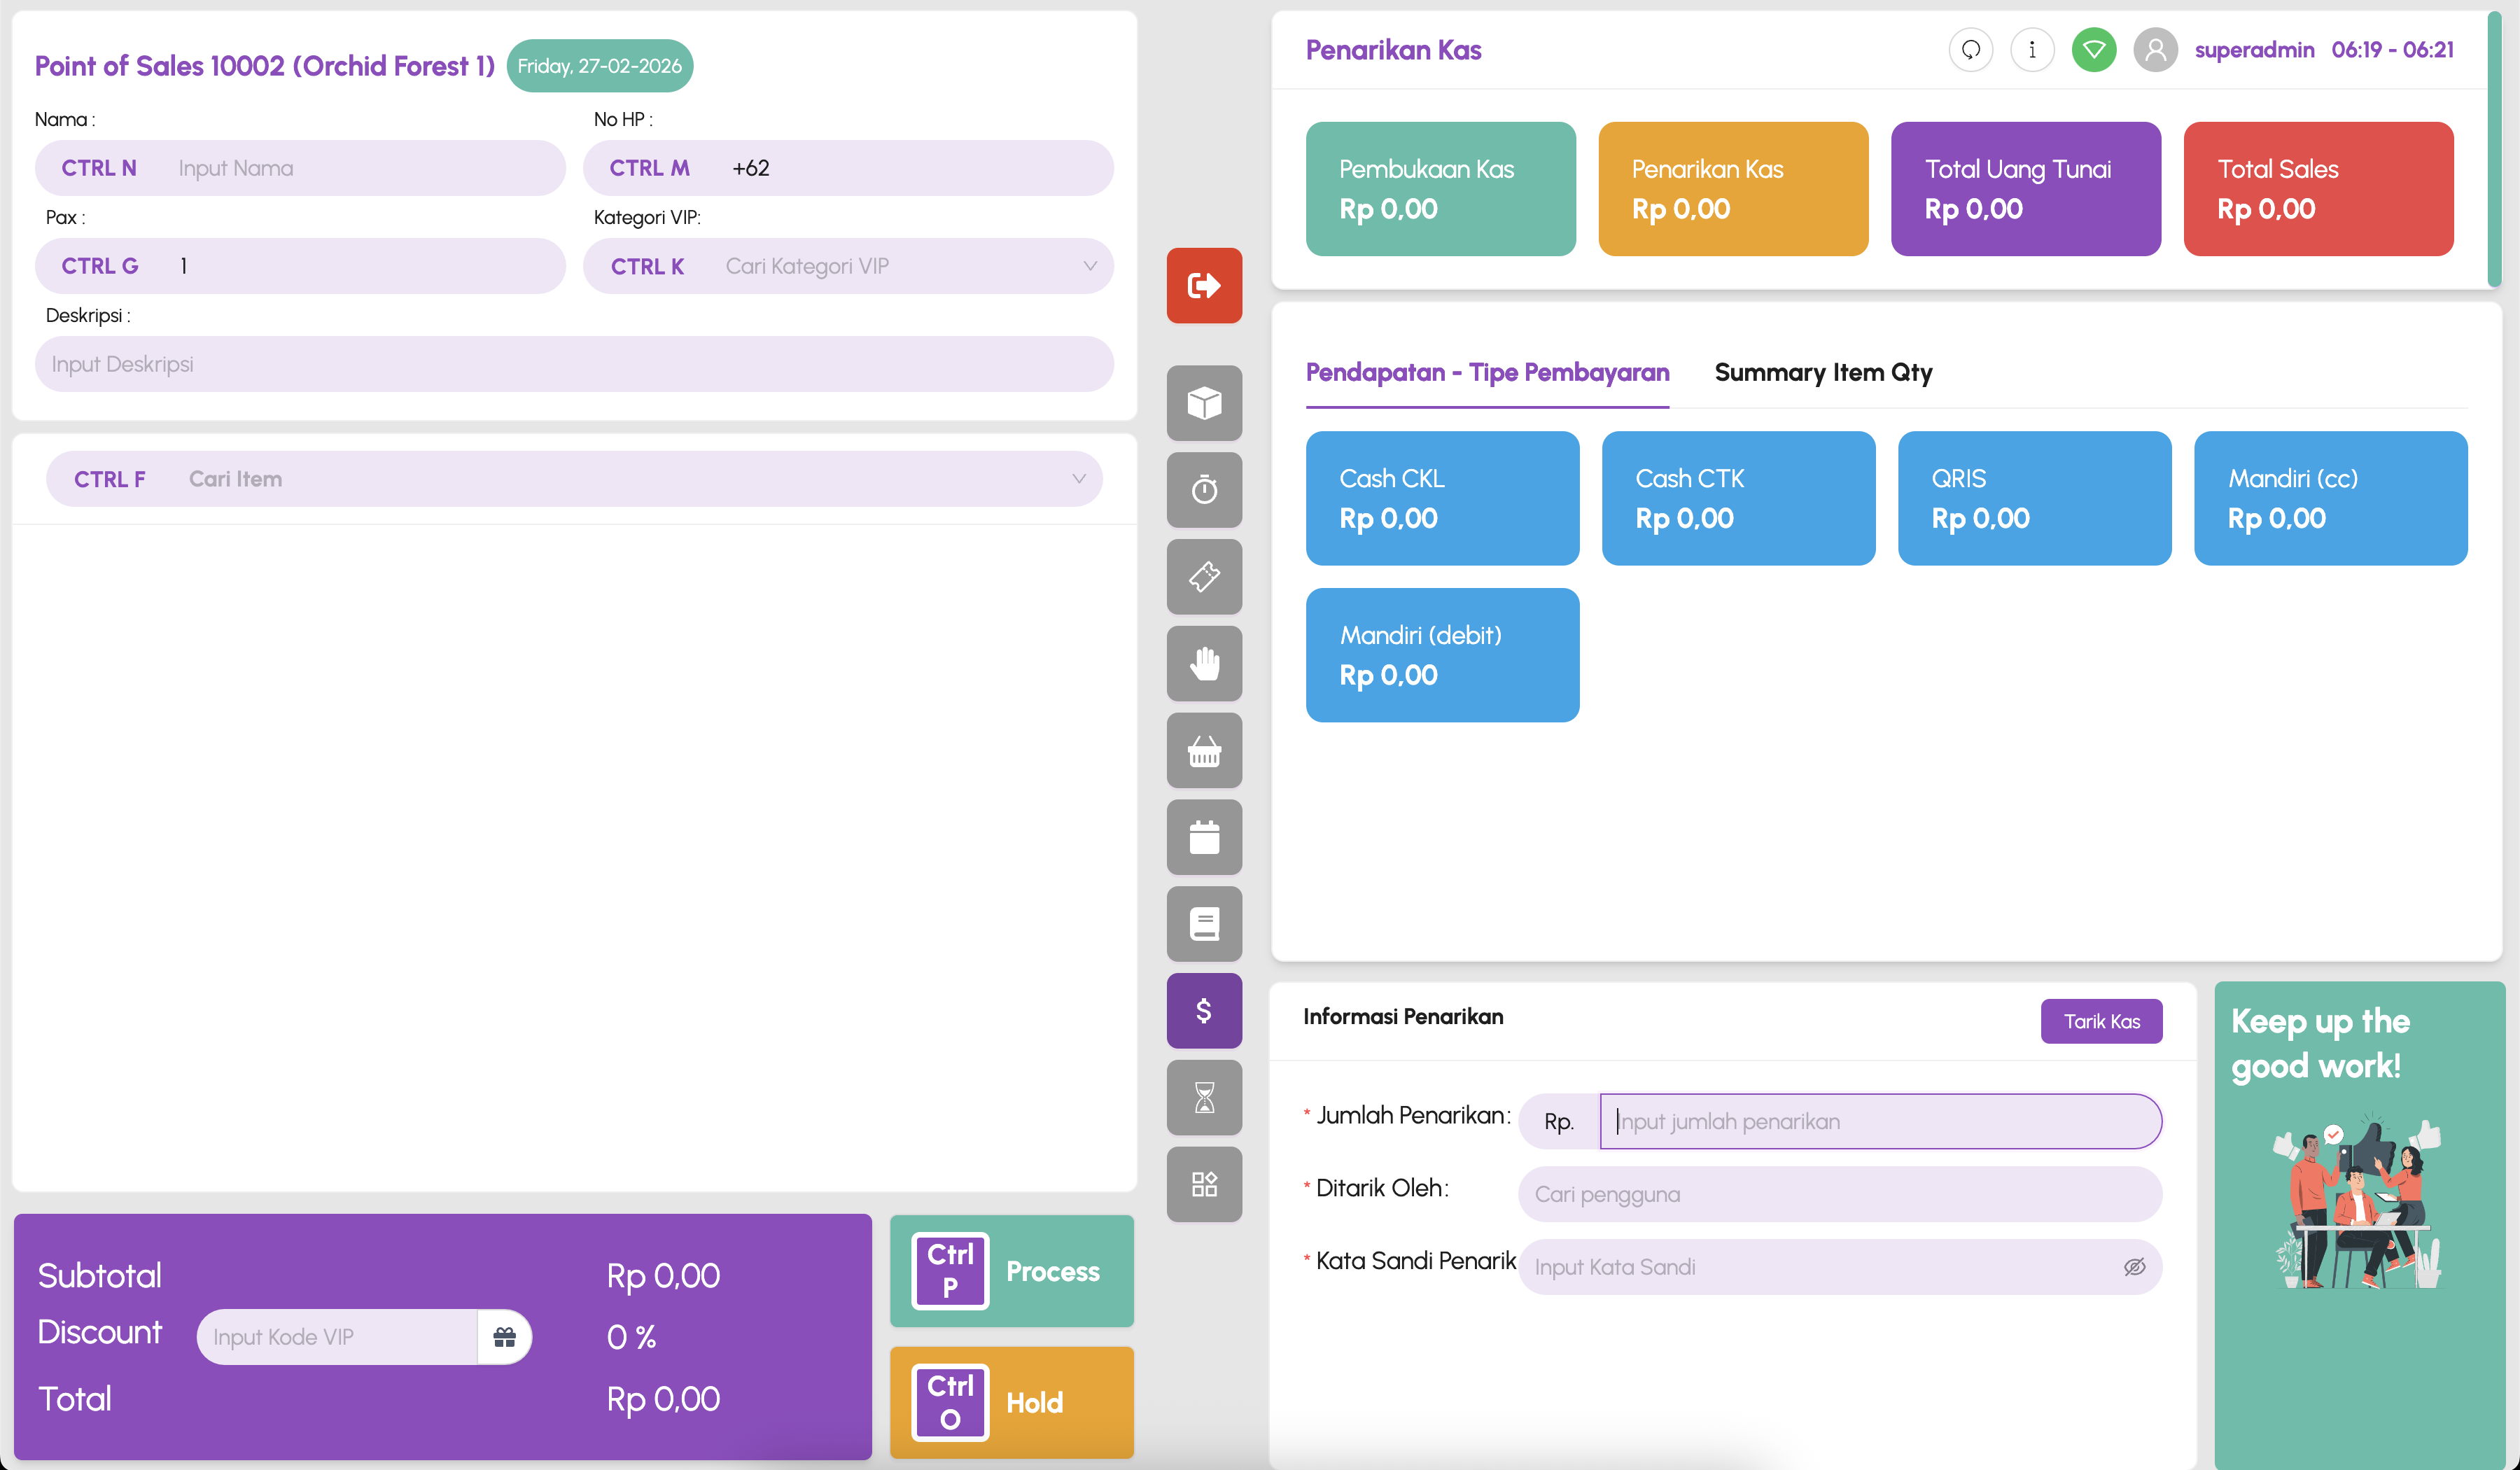The image size is (2520, 1470).
Task: Click the Process button
Action: point(1011,1271)
